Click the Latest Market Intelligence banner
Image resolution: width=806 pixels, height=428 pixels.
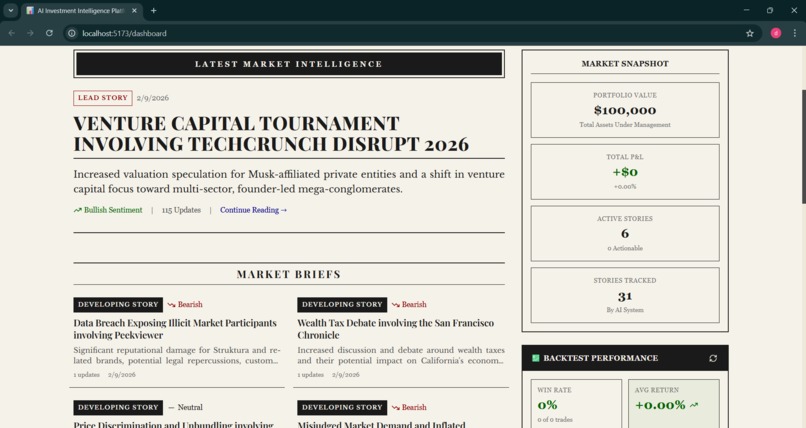289,64
